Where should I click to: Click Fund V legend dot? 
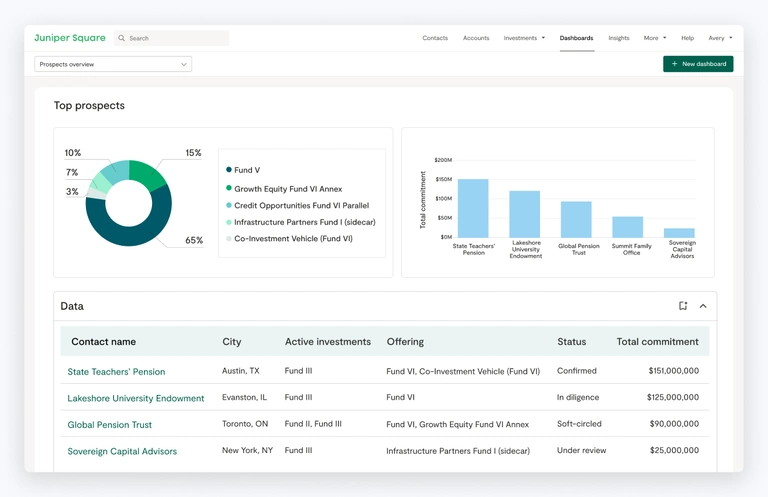tap(229, 169)
